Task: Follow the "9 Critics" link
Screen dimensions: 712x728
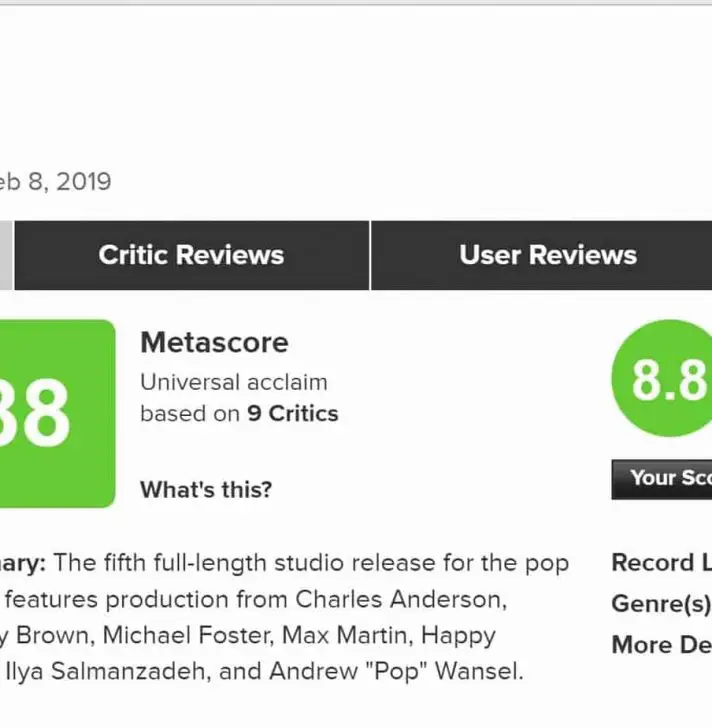Action: tap(293, 413)
